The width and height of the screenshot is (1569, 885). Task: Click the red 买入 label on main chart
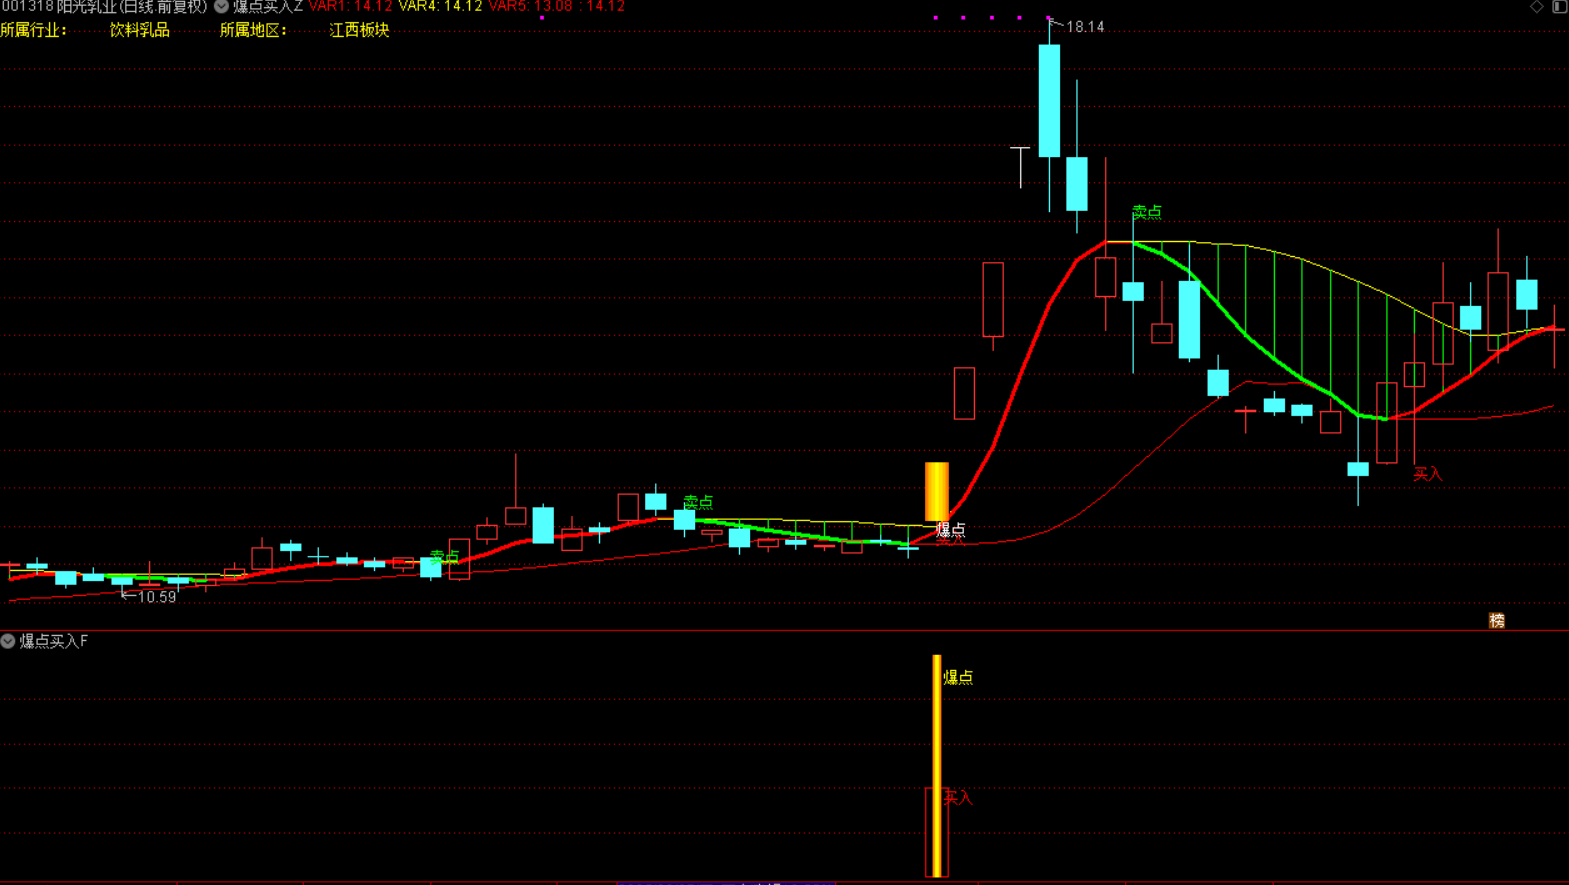pyautogui.click(x=1427, y=474)
